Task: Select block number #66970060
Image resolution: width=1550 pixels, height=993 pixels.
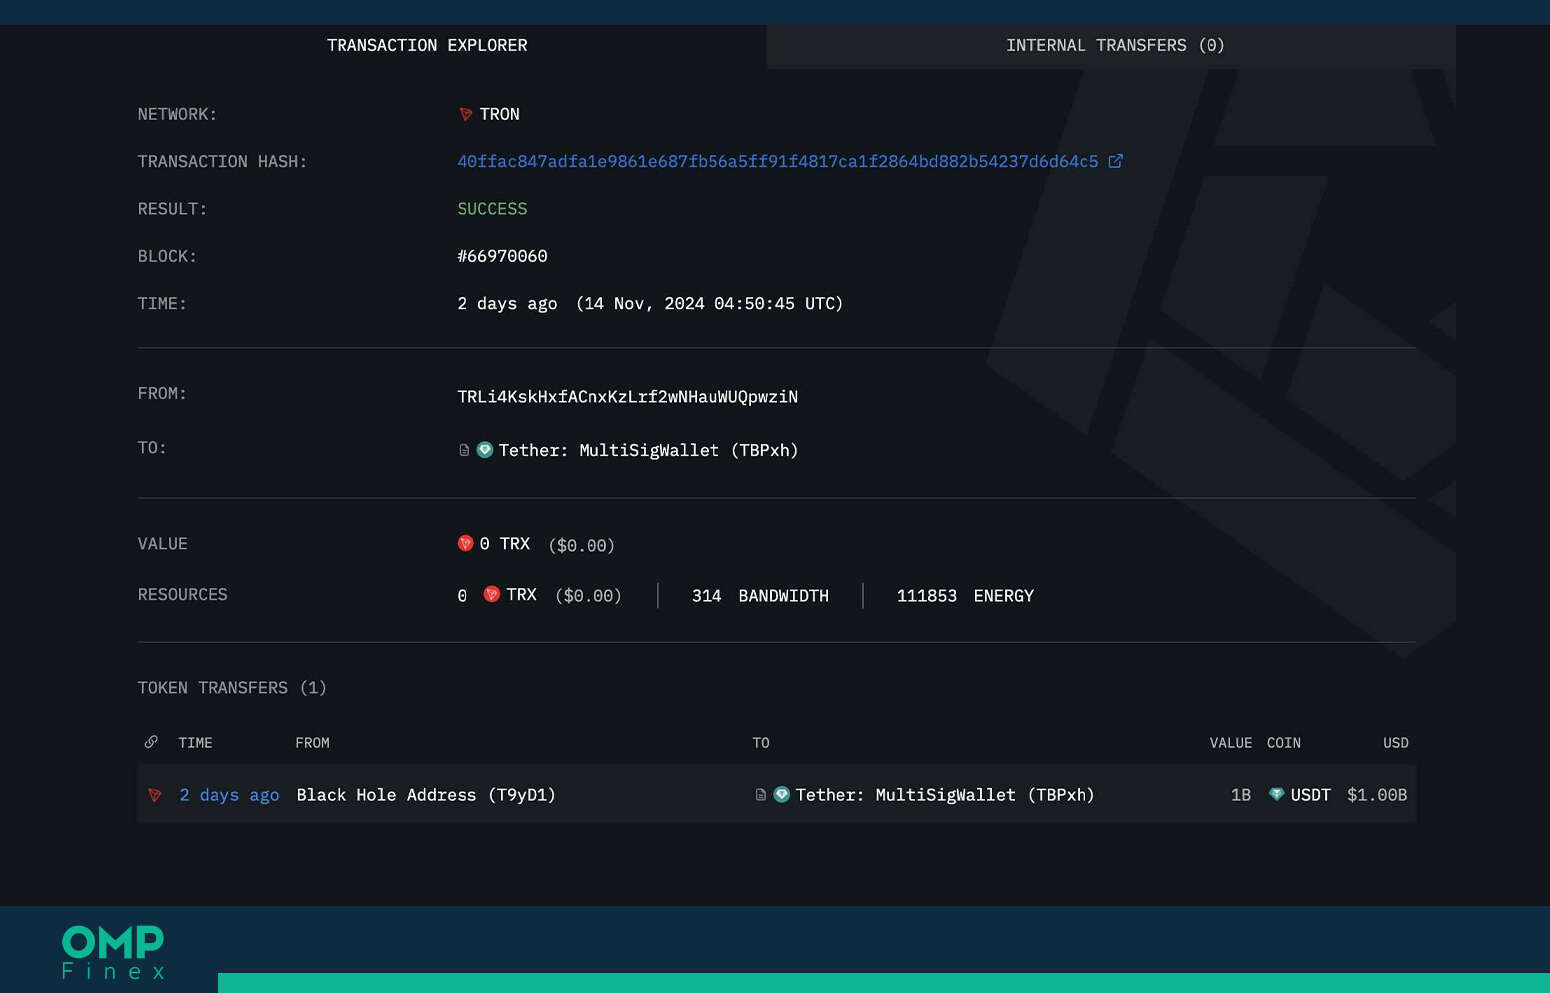Action: pos(502,256)
